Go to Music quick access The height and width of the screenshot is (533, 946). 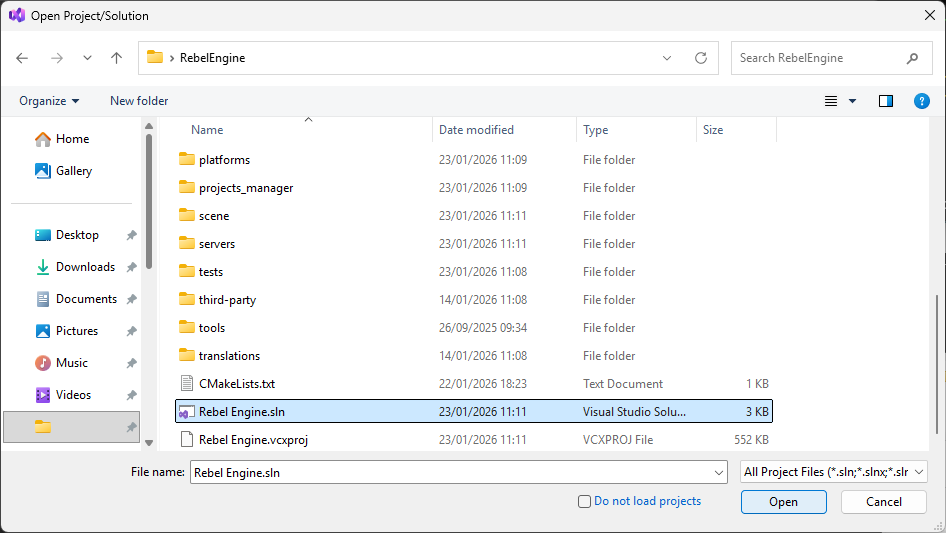(62, 363)
